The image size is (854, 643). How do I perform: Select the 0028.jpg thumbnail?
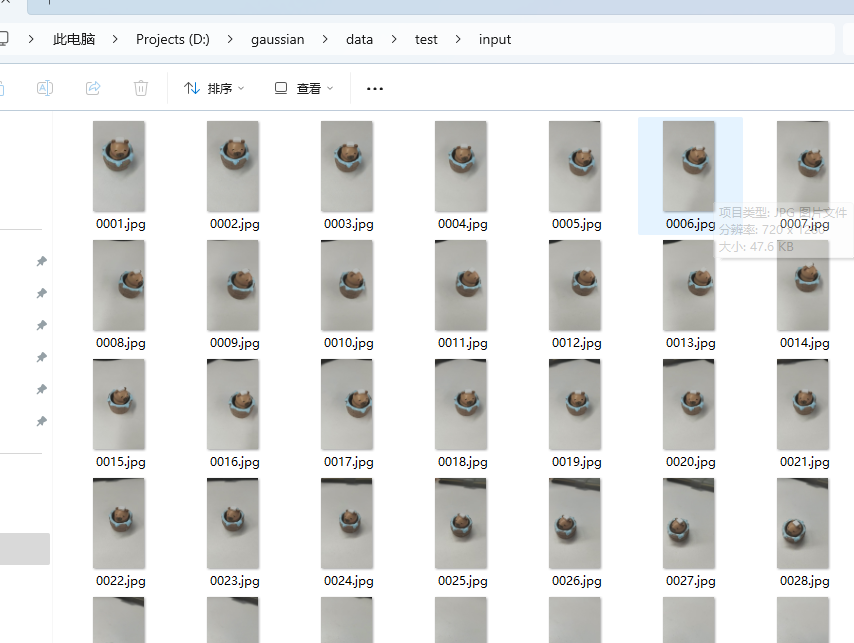point(803,523)
